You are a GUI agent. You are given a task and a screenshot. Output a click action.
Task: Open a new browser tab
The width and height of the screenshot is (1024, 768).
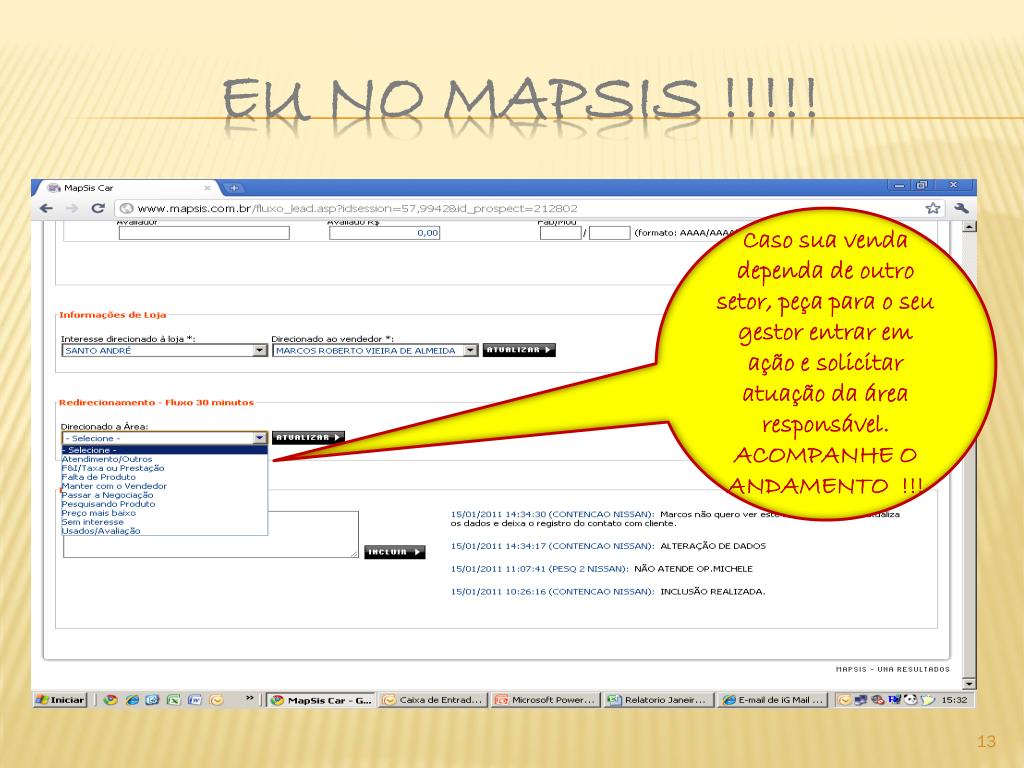[233, 188]
